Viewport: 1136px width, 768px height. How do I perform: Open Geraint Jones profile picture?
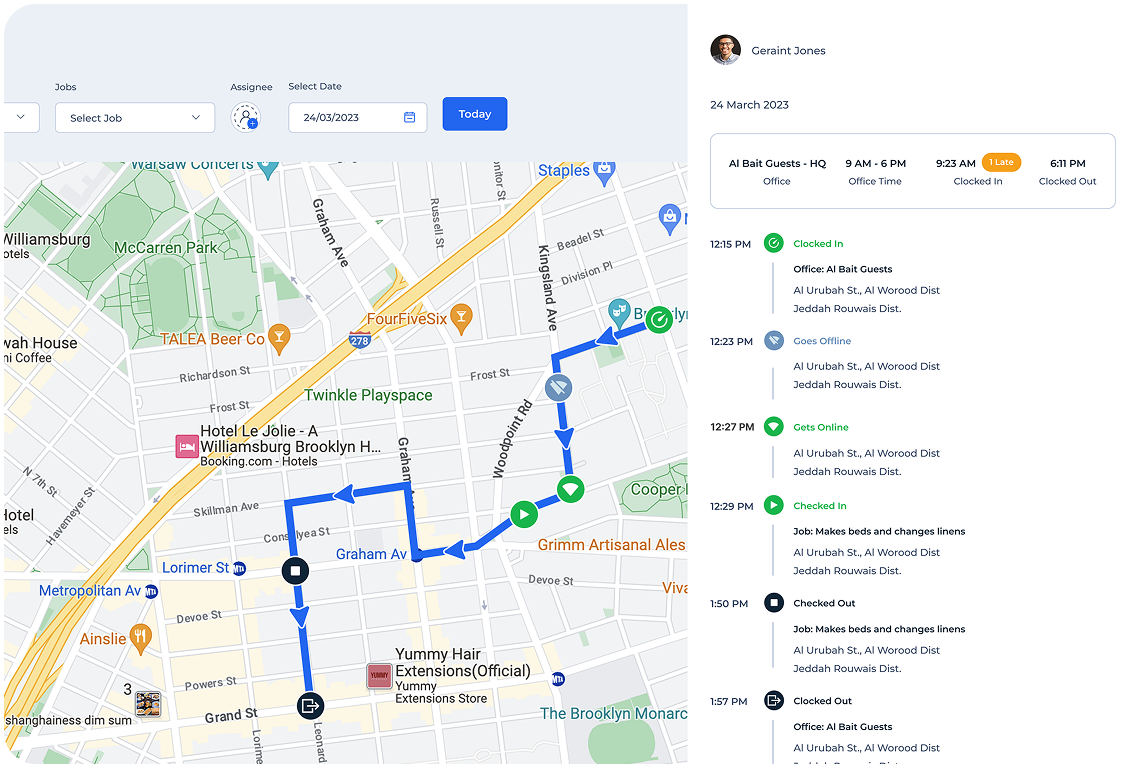click(x=725, y=50)
